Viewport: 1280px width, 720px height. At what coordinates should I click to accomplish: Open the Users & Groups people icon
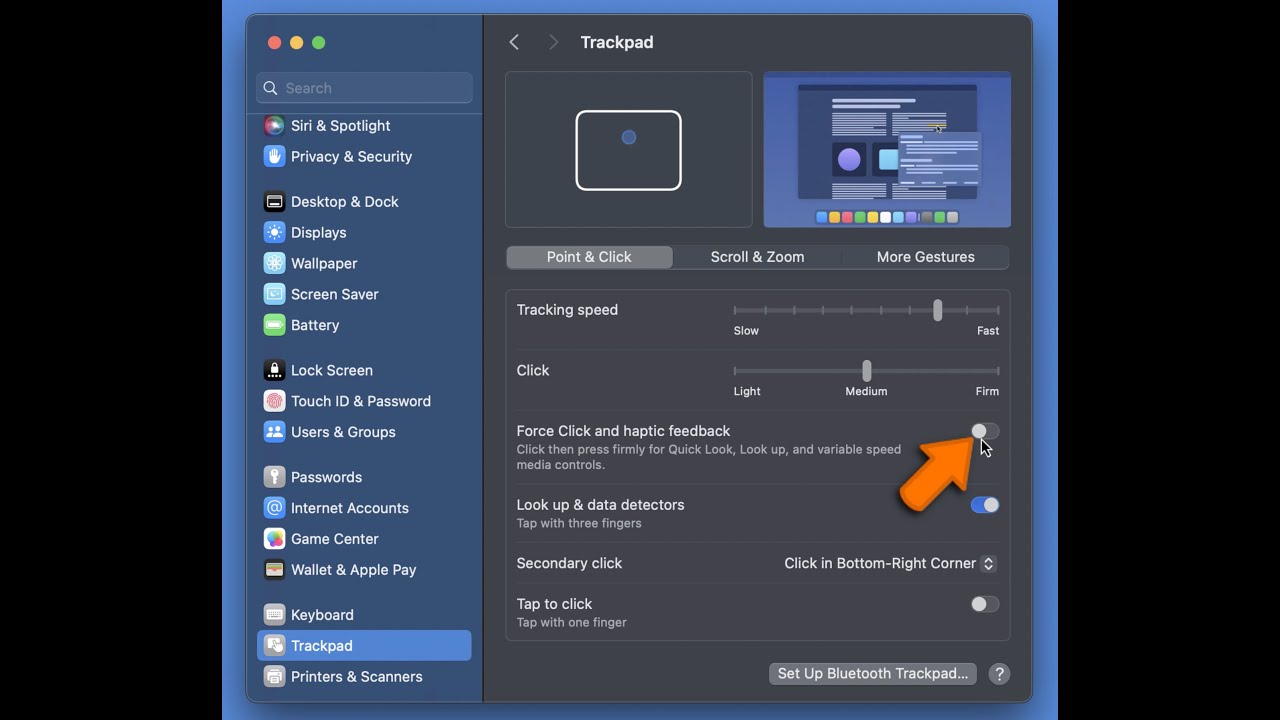click(x=274, y=433)
